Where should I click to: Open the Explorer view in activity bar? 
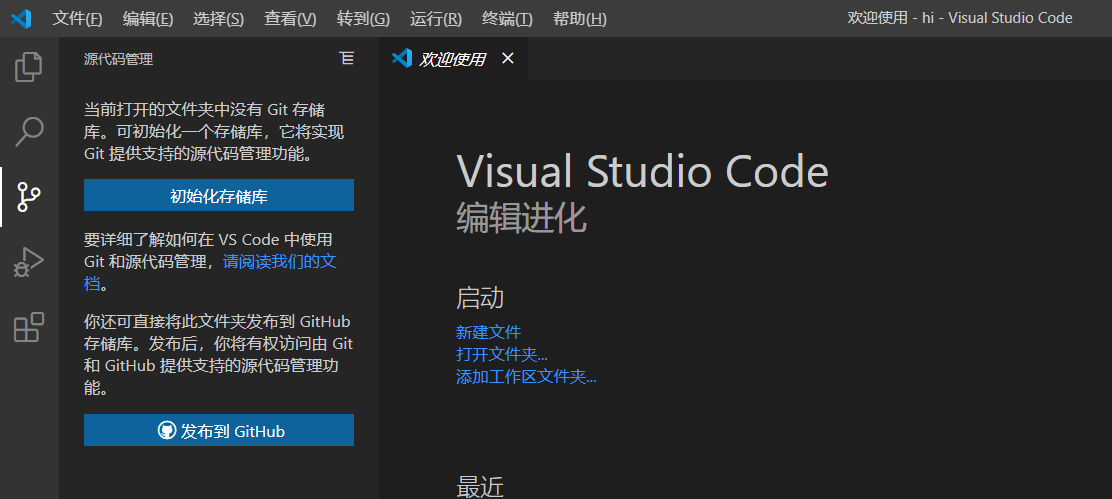28,67
